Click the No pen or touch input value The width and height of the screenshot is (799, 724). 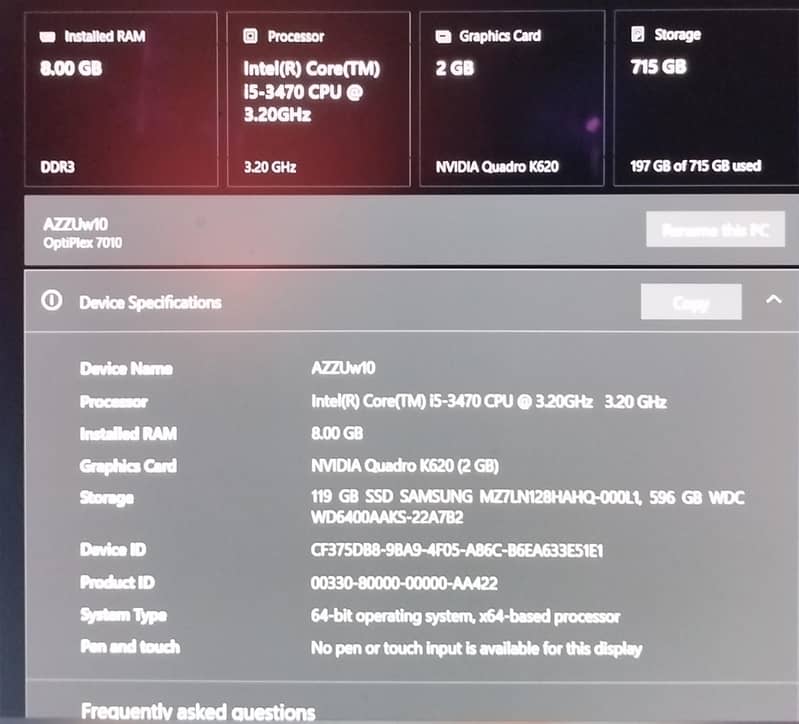tap(476, 649)
